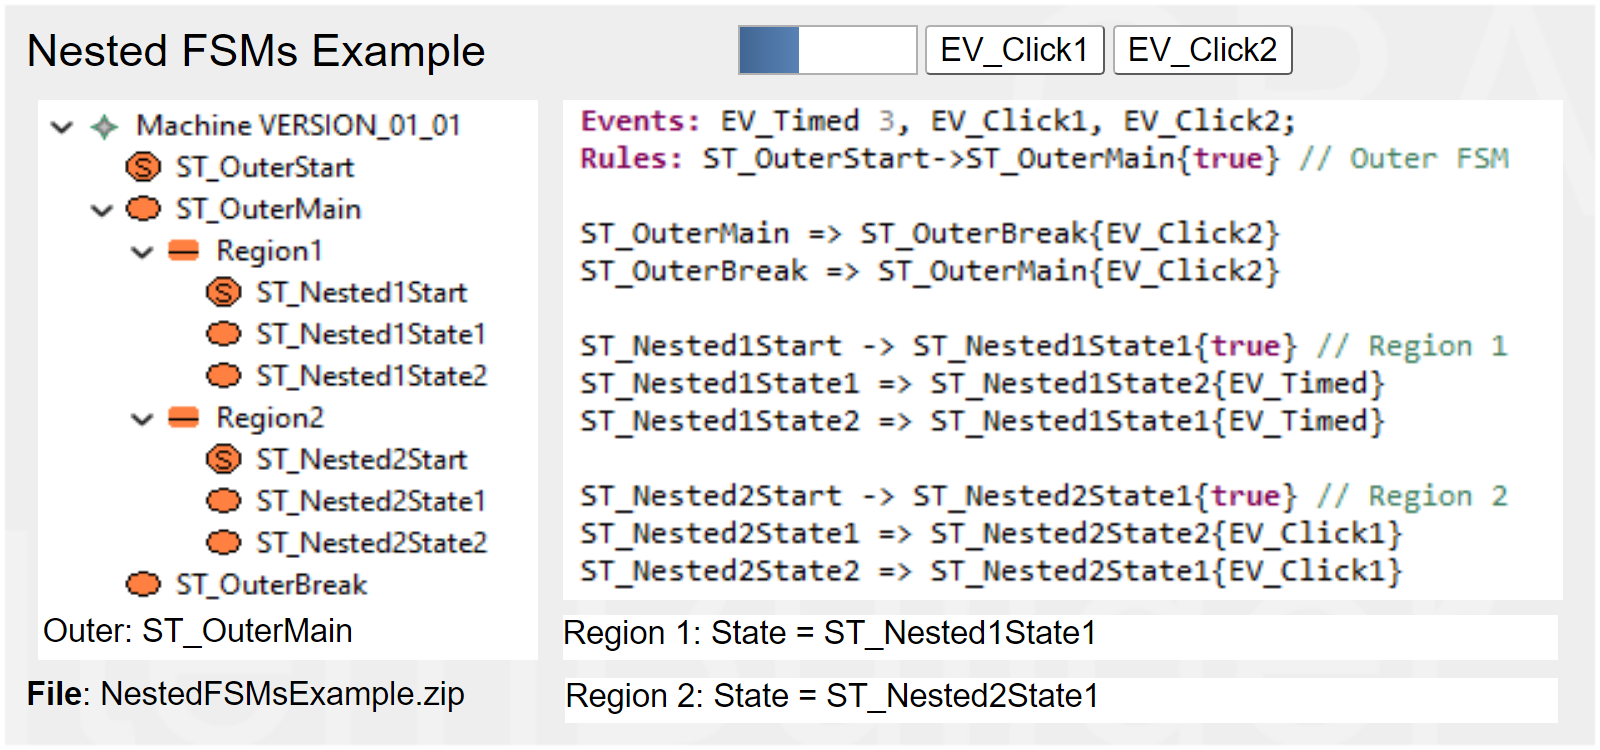Select ST_Nested1State1 in the tree

(x=370, y=334)
